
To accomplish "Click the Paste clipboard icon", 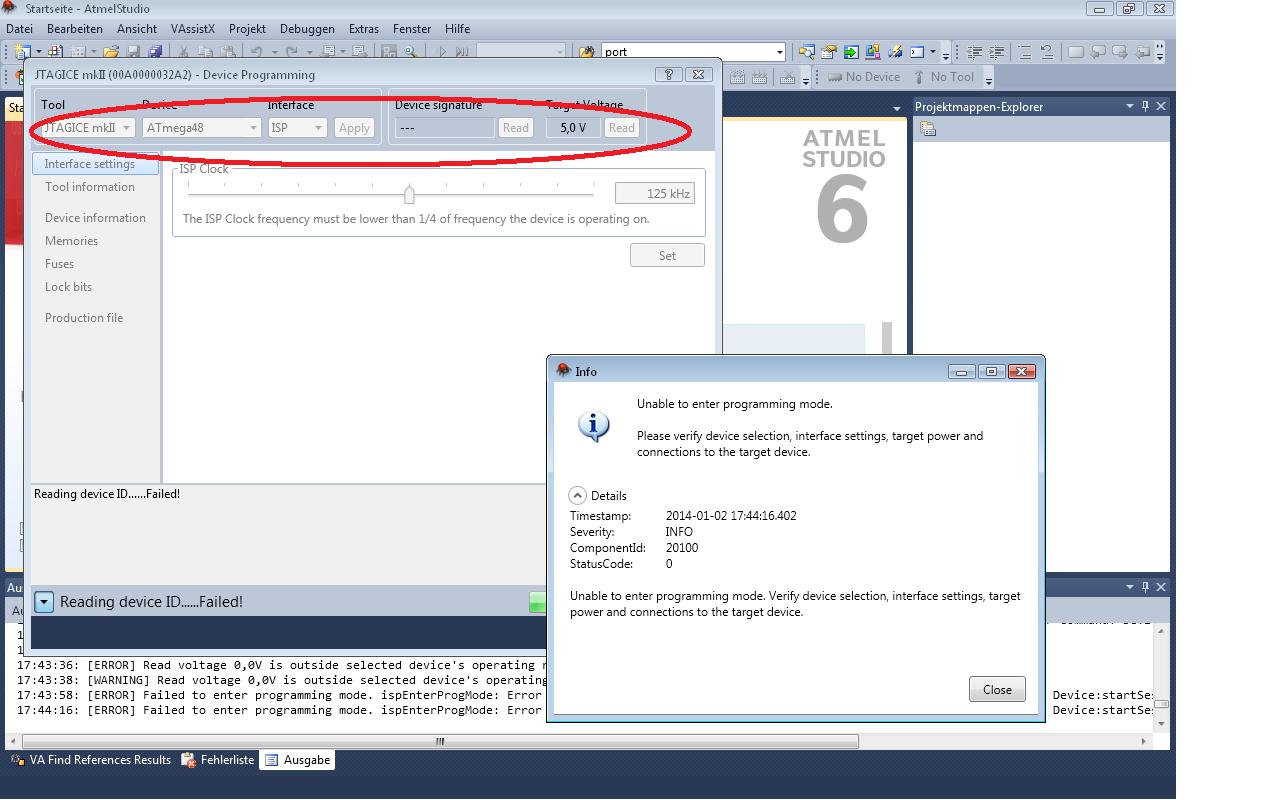I will pos(228,52).
